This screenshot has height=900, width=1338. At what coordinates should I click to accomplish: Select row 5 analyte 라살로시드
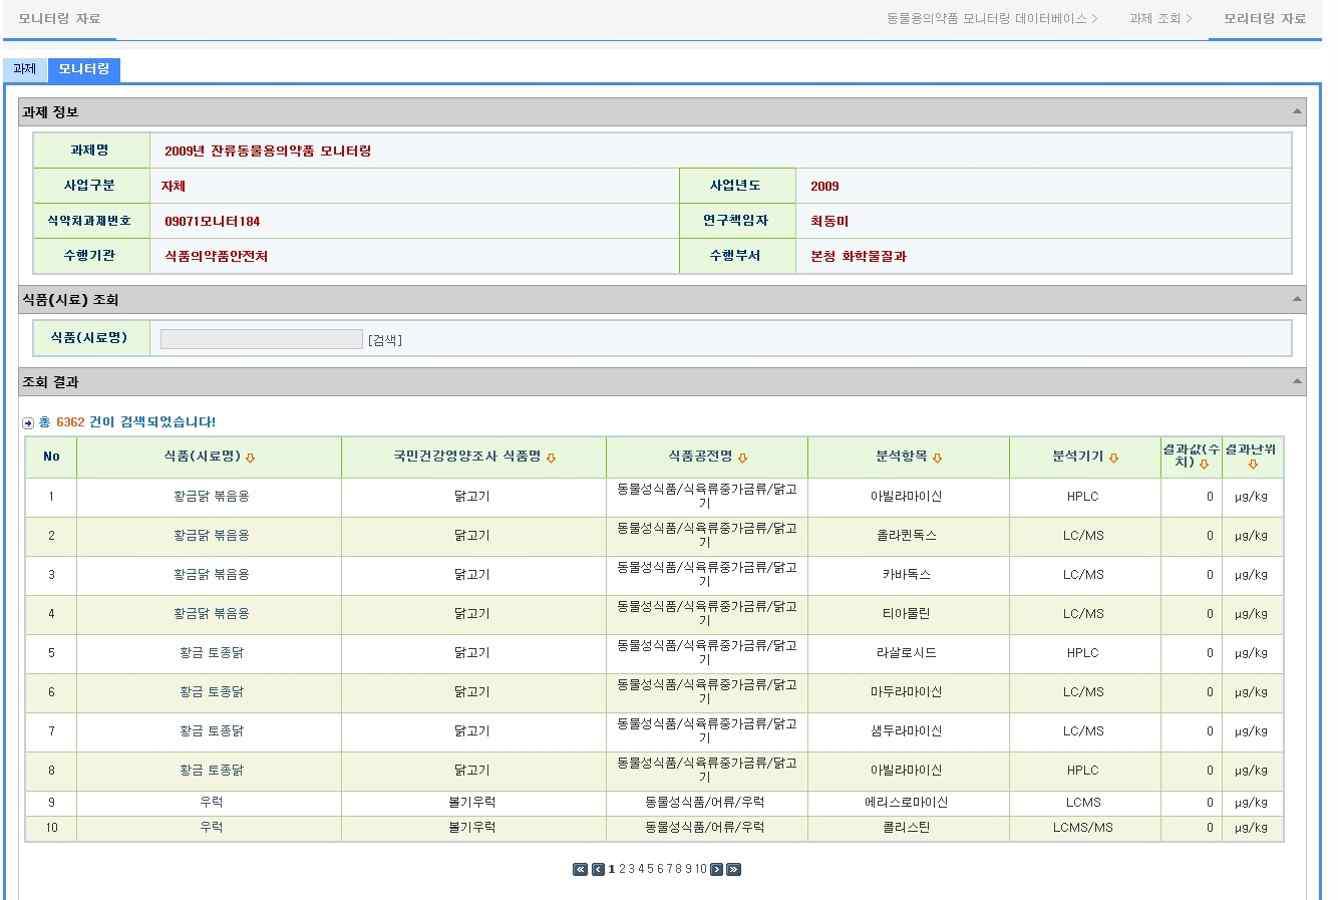click(907, 653)
